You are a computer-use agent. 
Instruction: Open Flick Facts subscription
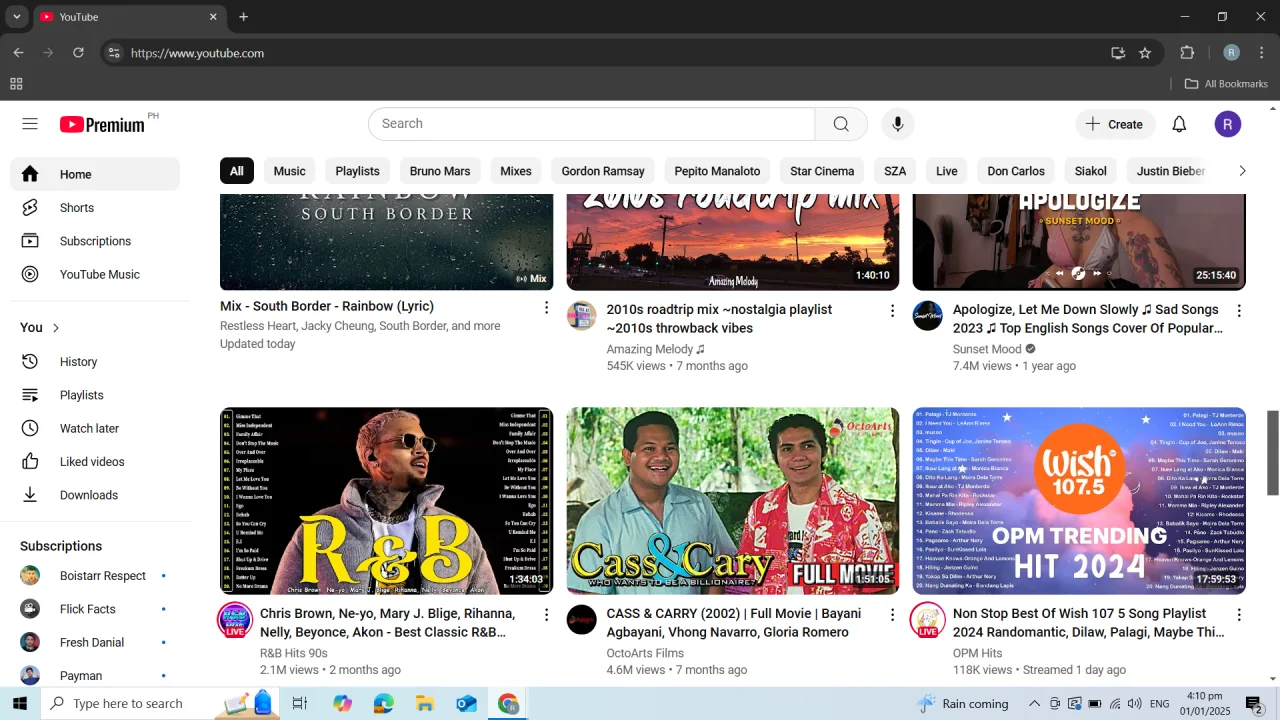coord(95,609)
